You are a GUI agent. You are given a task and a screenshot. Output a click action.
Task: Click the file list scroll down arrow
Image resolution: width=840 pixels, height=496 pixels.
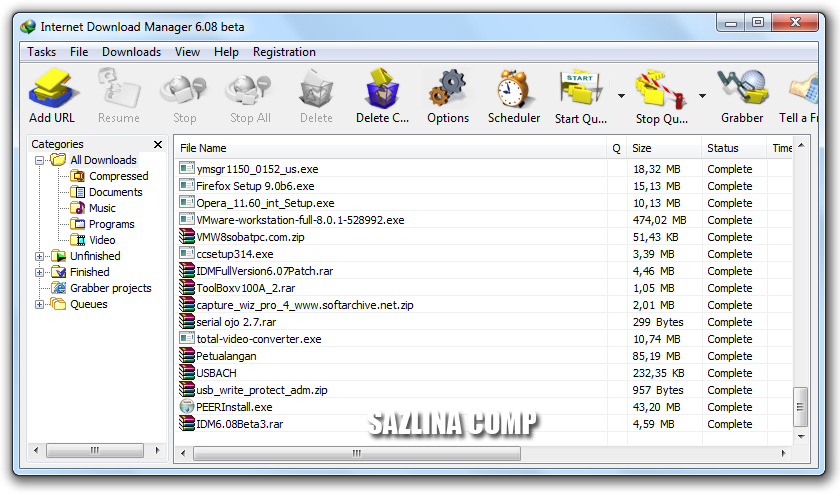(801, 437)
